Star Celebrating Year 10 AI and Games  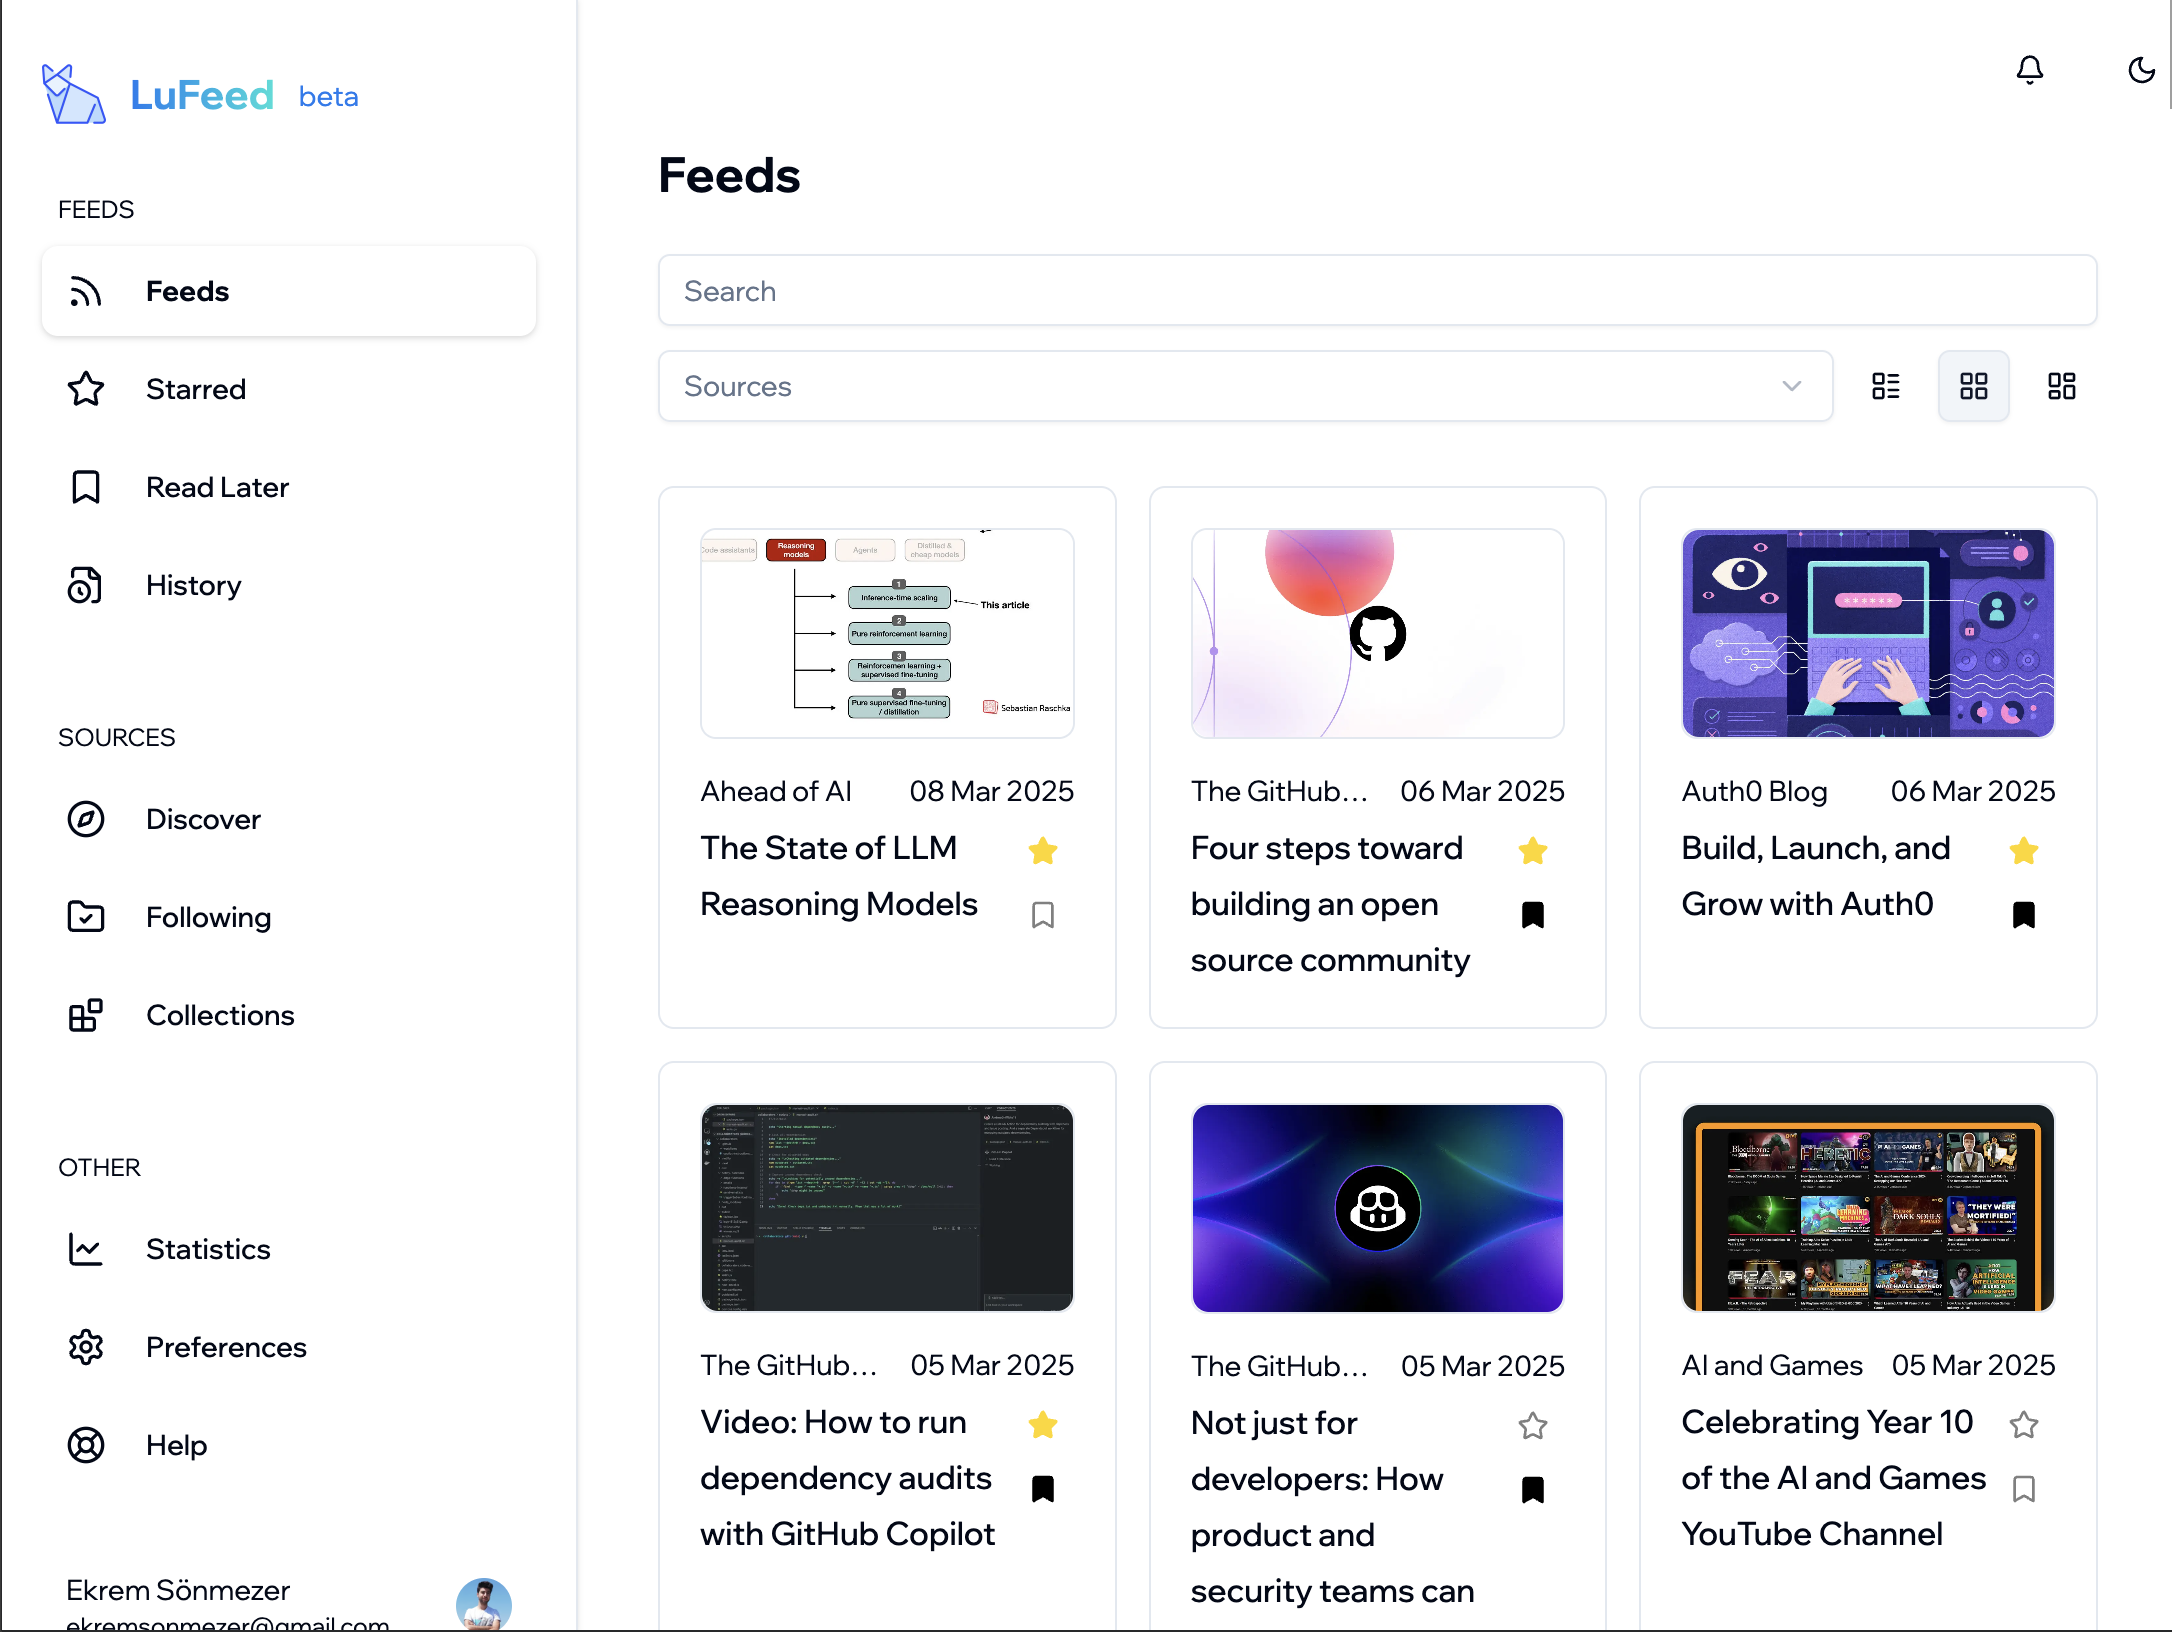[x=2024, y=1424]
